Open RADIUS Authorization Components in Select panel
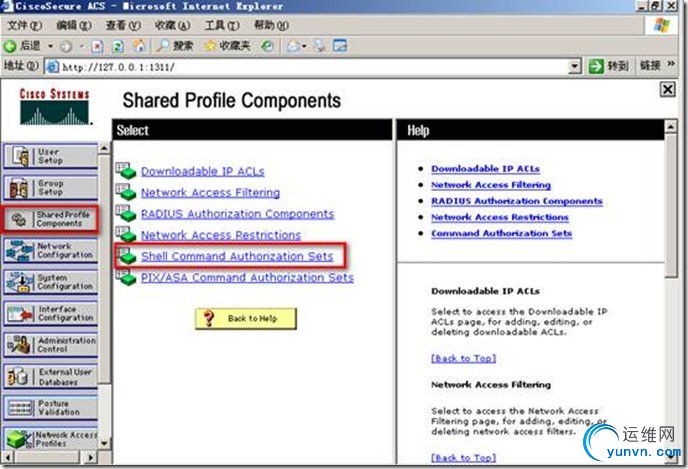 click(x=237, y=214)
